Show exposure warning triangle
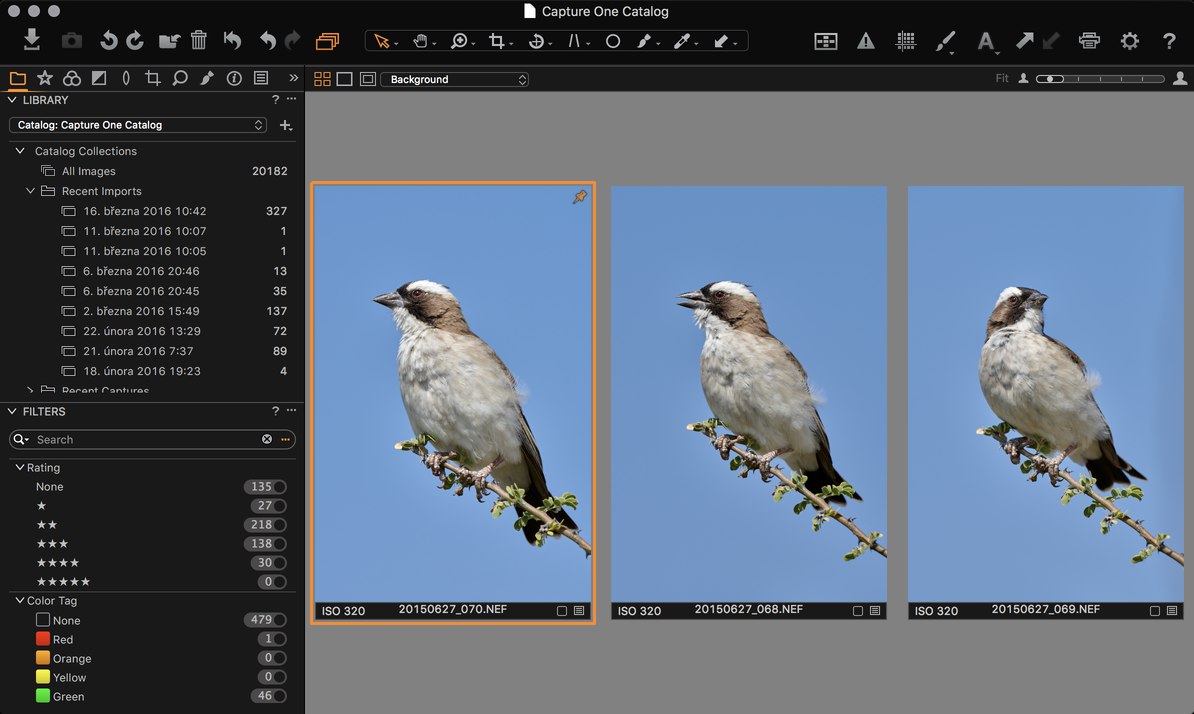Screen dimensions: 1194x714 pyautogui.click(x=866, y=41)
